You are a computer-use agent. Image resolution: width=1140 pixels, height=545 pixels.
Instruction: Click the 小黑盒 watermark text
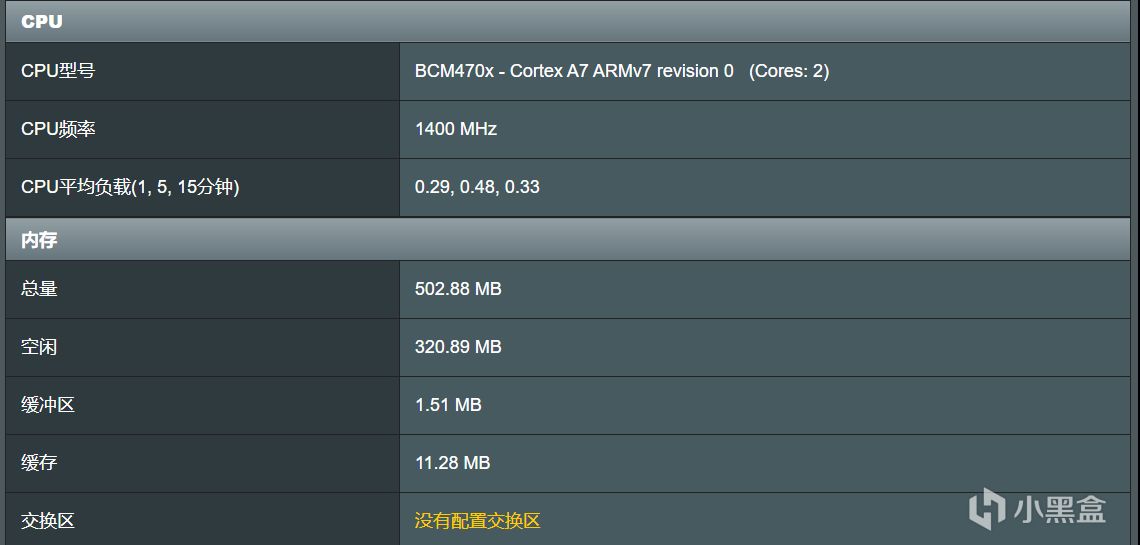(1060, 509)
